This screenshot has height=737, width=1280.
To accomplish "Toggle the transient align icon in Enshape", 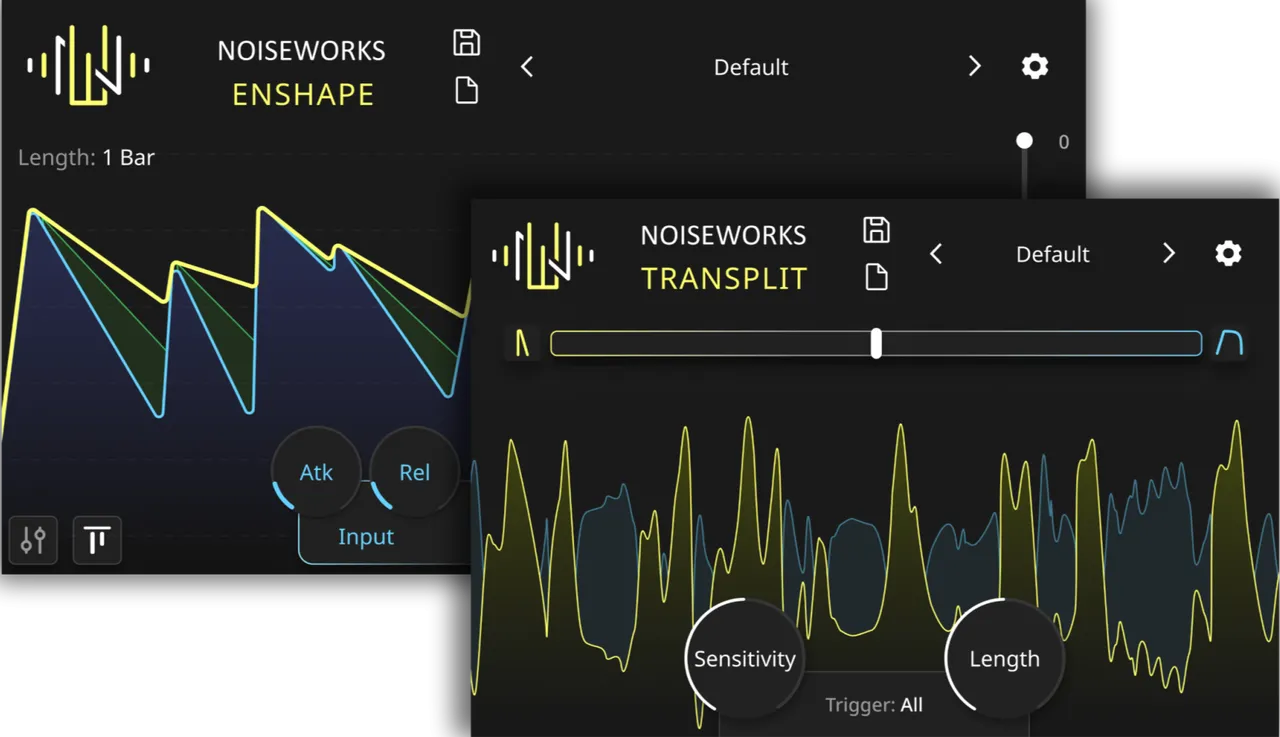I will [x=97, y=541].
